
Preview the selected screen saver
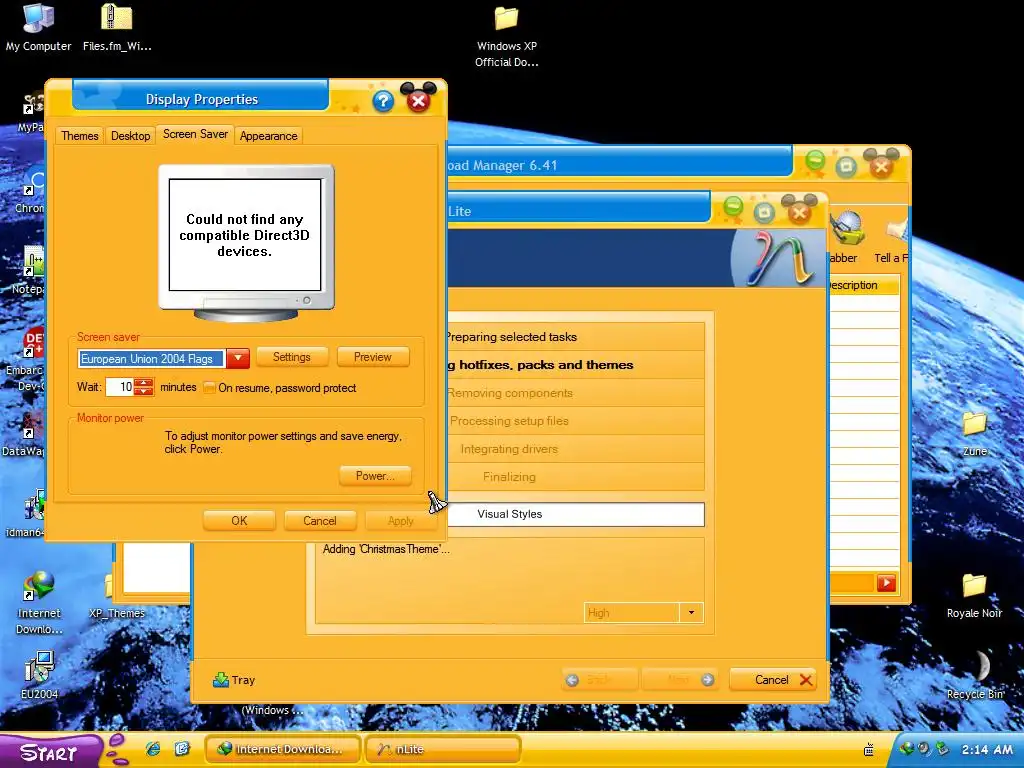coord(373,357)
